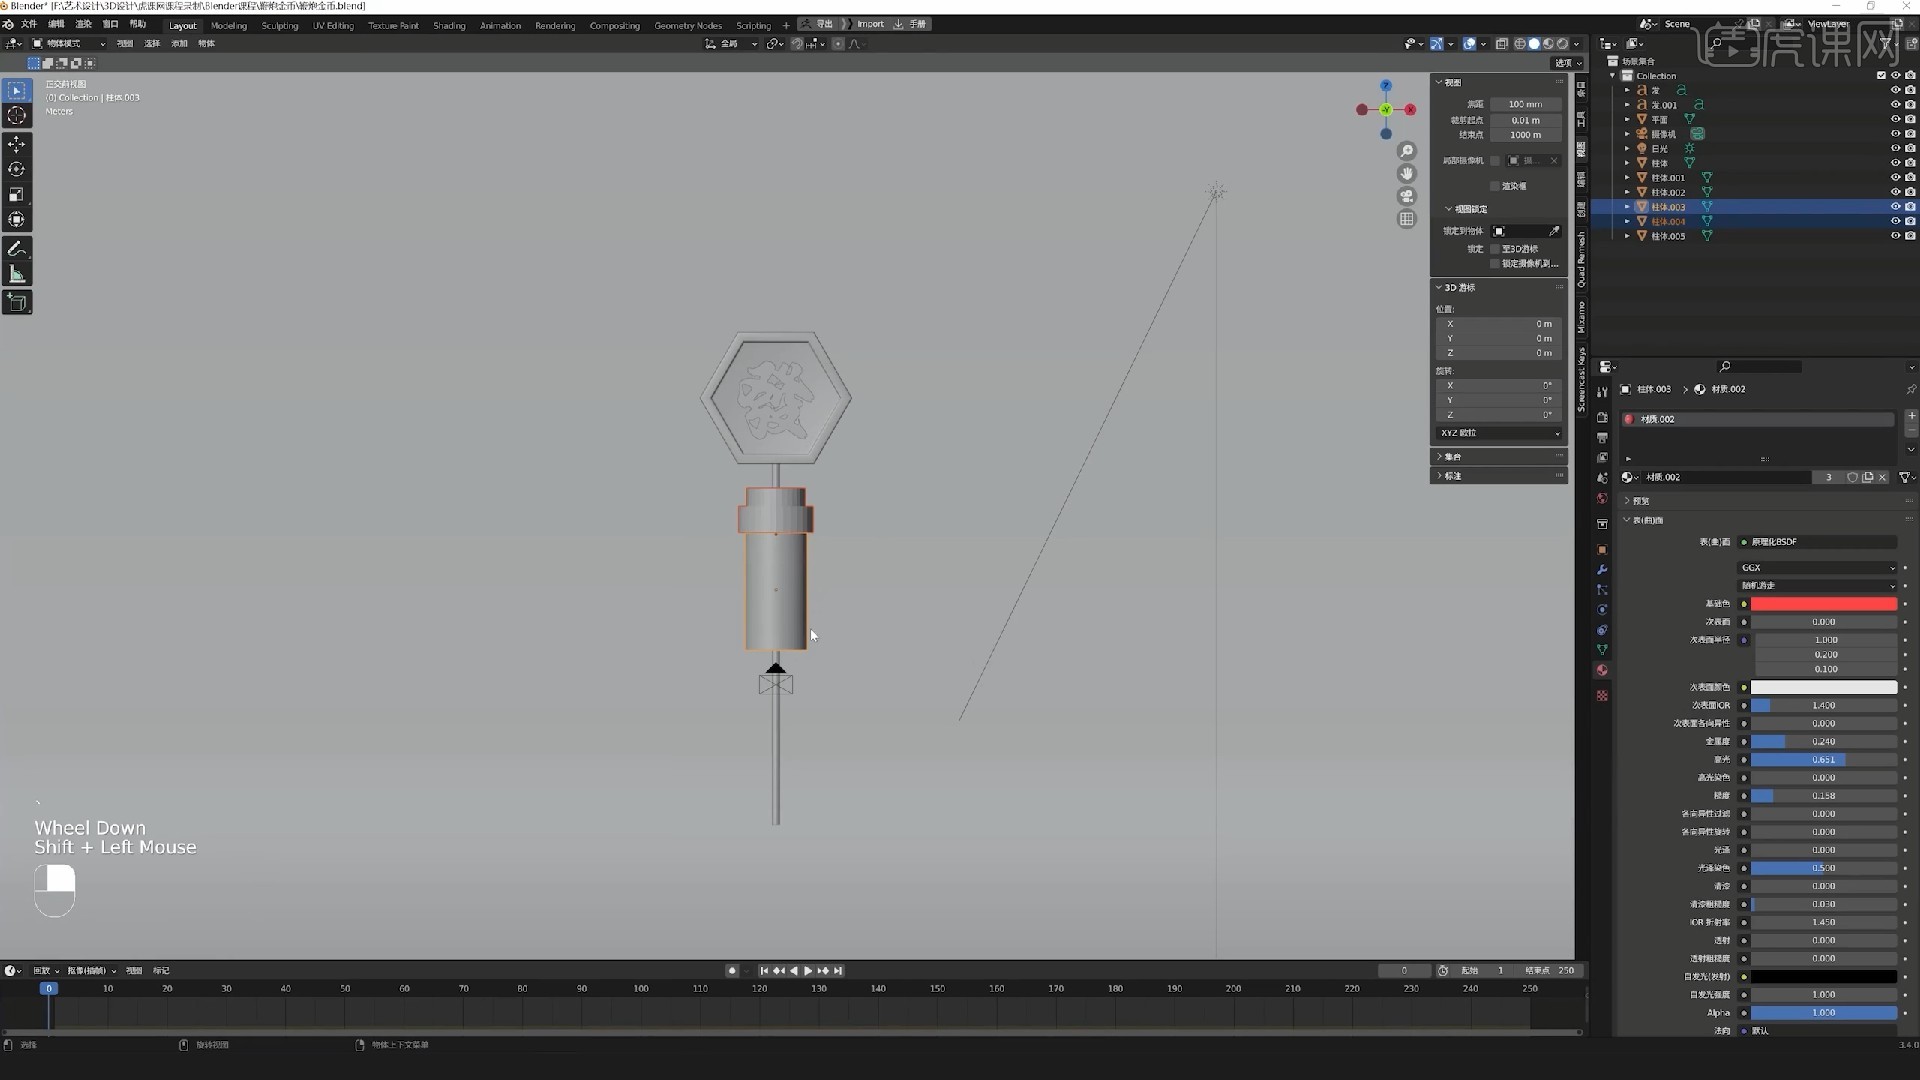Screen dimensions: 1920x1080
Task: Toggle render camera icon for 平面
Action: [1910, 119]
